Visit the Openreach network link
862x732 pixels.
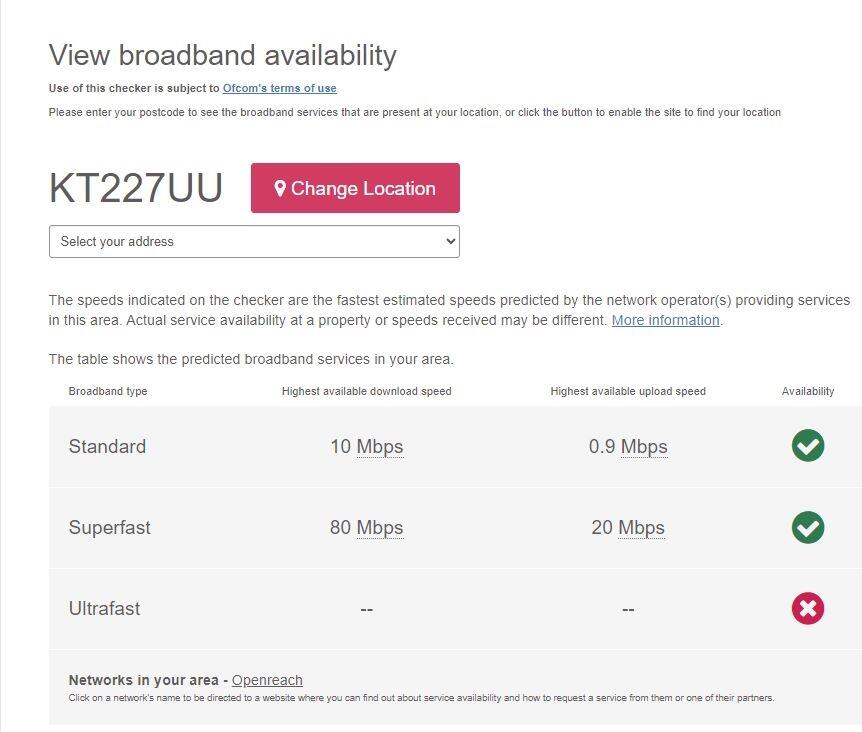tap(267, 680)
